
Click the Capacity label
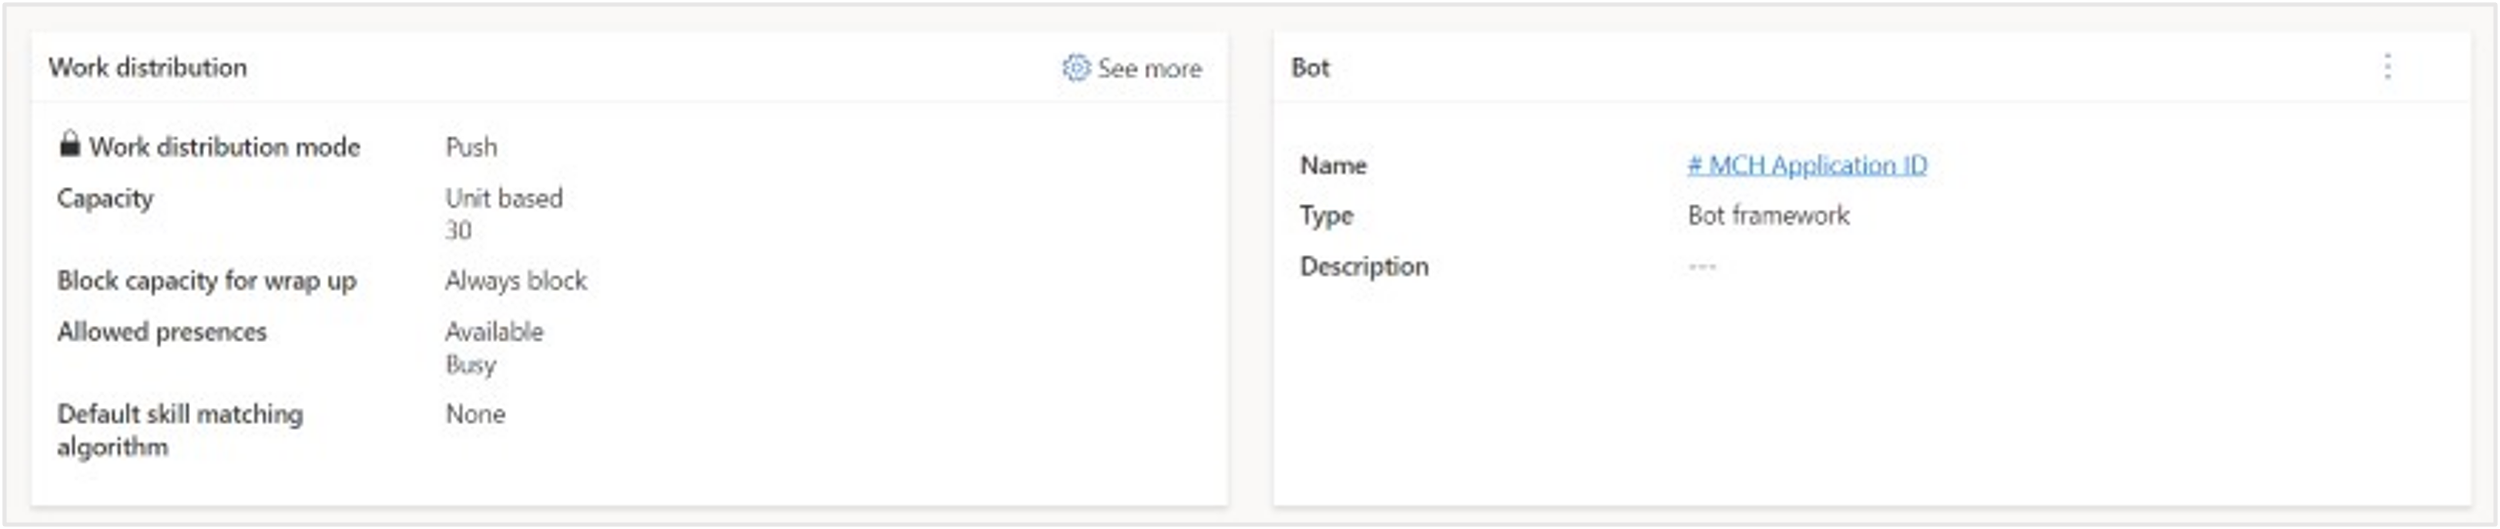(x=105, y=199)
